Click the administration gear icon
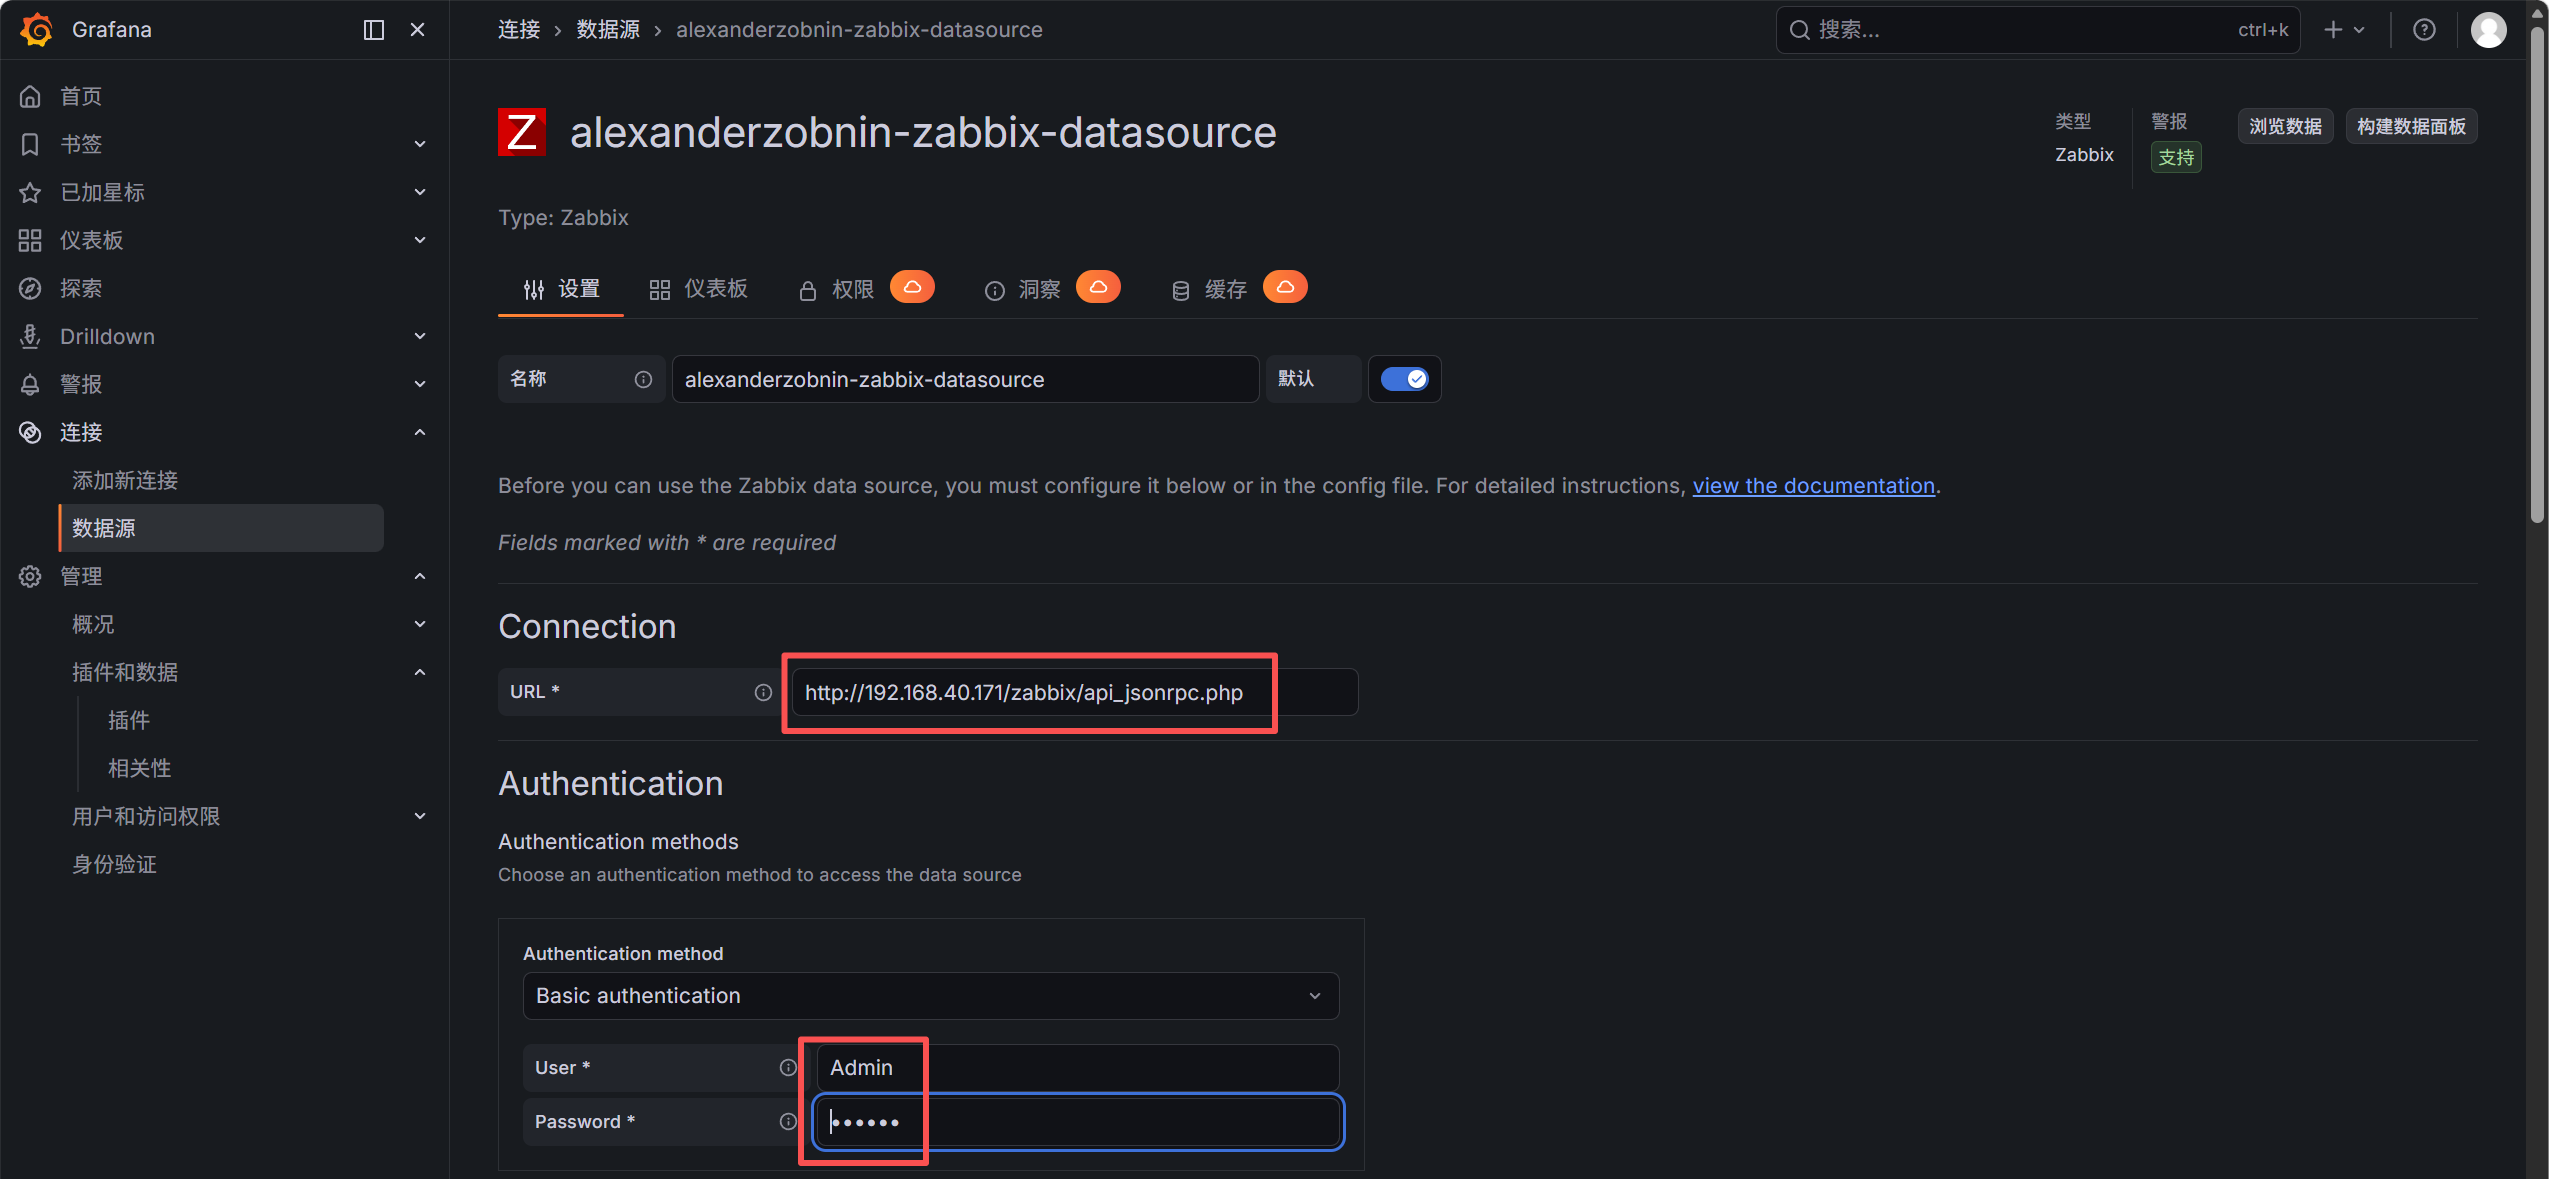Viewport: 2549px width, 1179px height. (x=30, y=576)
